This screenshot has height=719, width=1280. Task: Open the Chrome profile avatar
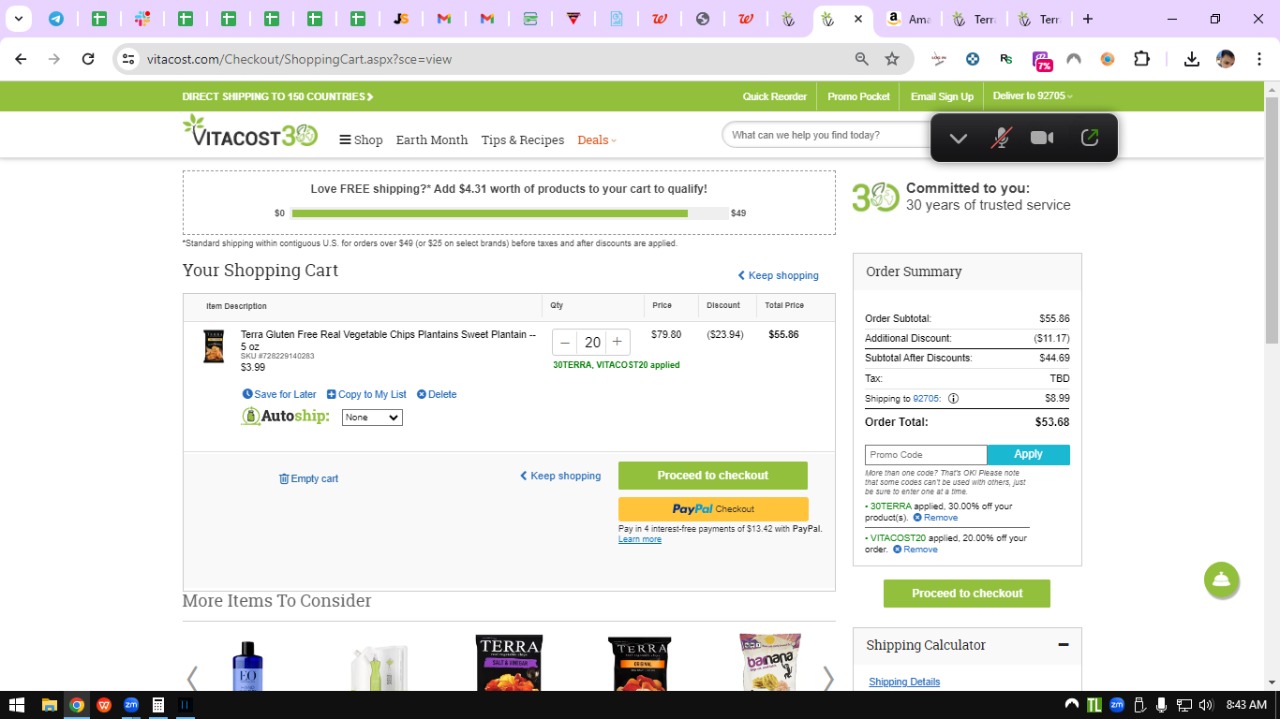point(1225,59)
